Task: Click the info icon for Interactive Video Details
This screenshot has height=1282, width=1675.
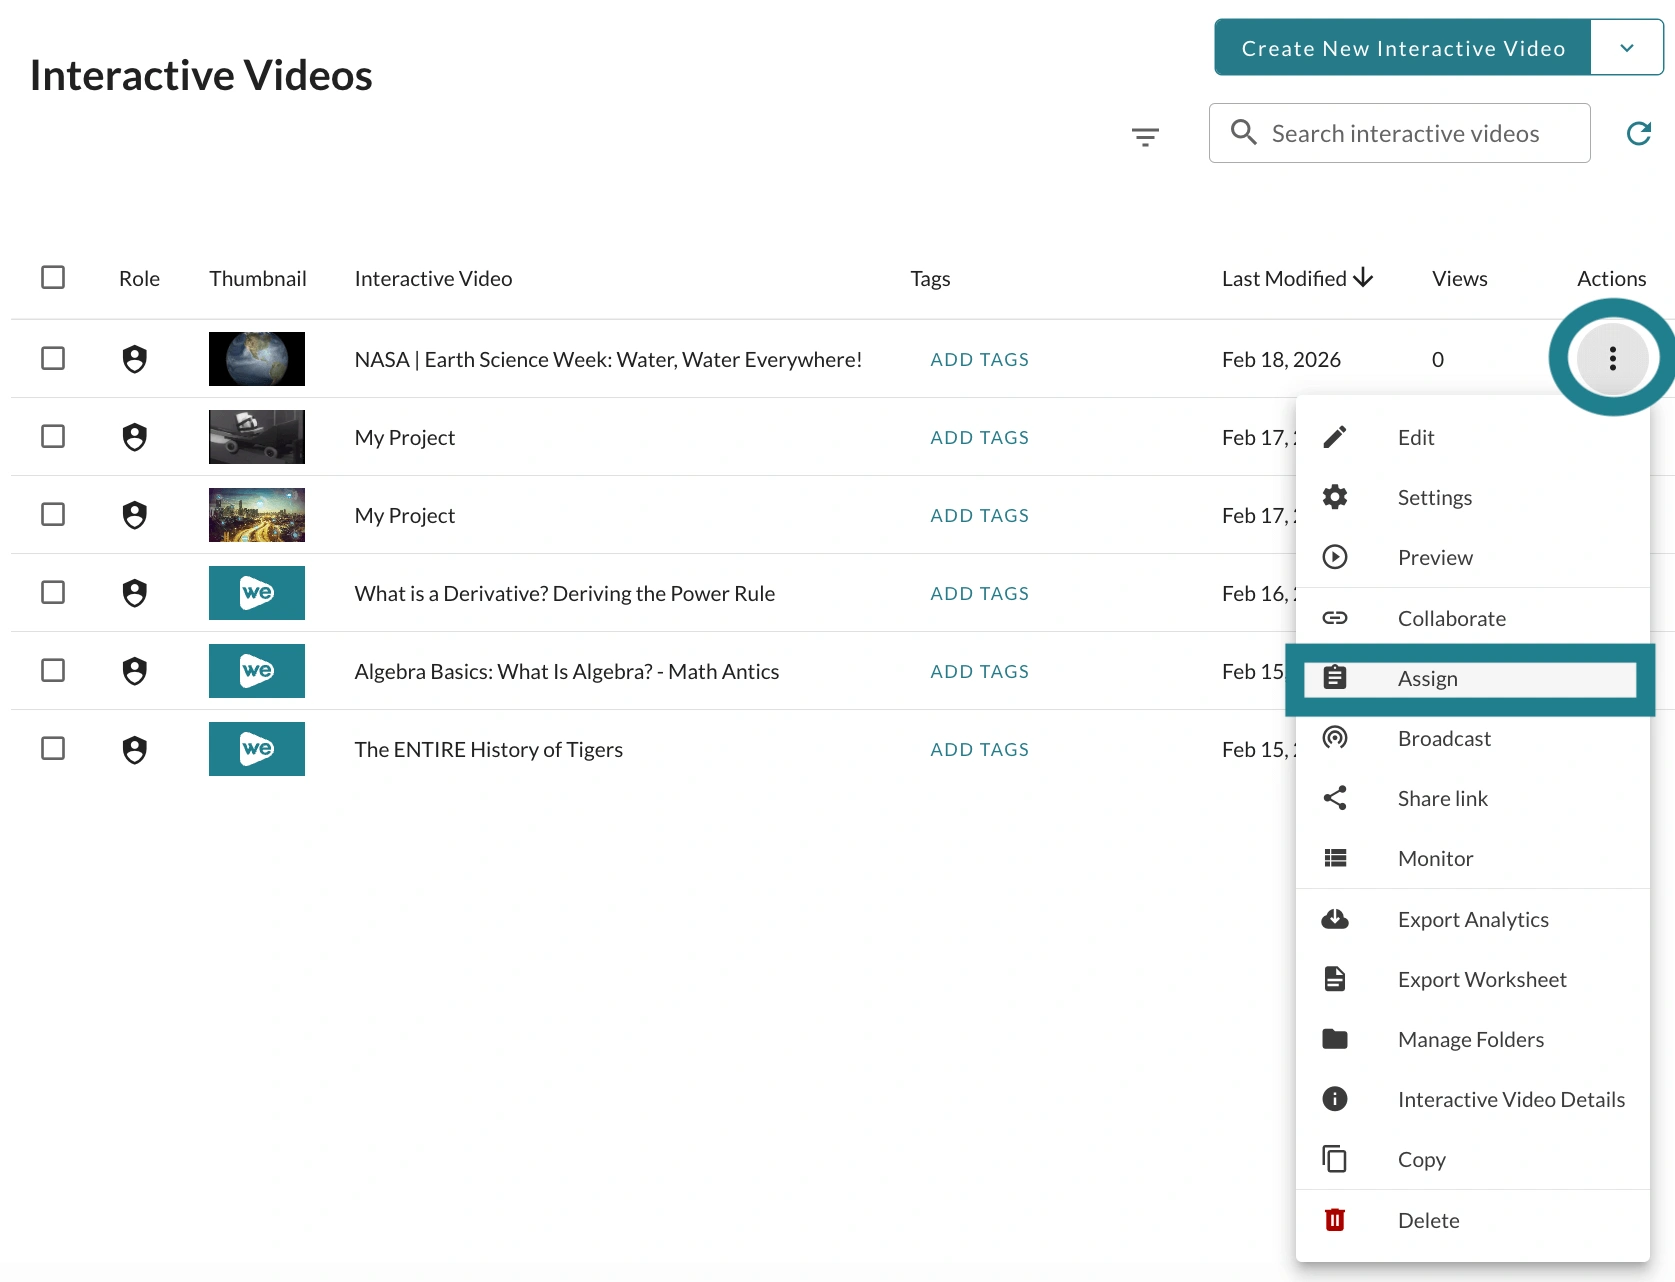Action: (1335, 1099)
